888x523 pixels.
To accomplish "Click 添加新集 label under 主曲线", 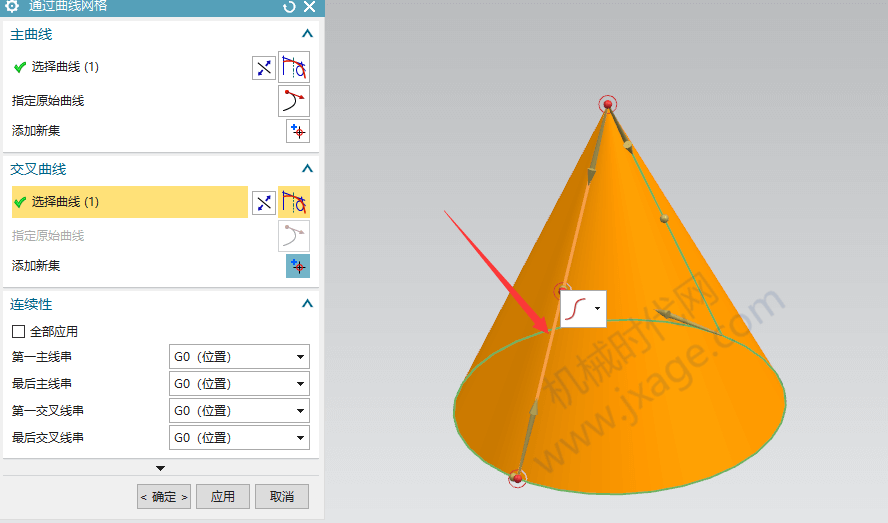I will (x=36, y=131).
